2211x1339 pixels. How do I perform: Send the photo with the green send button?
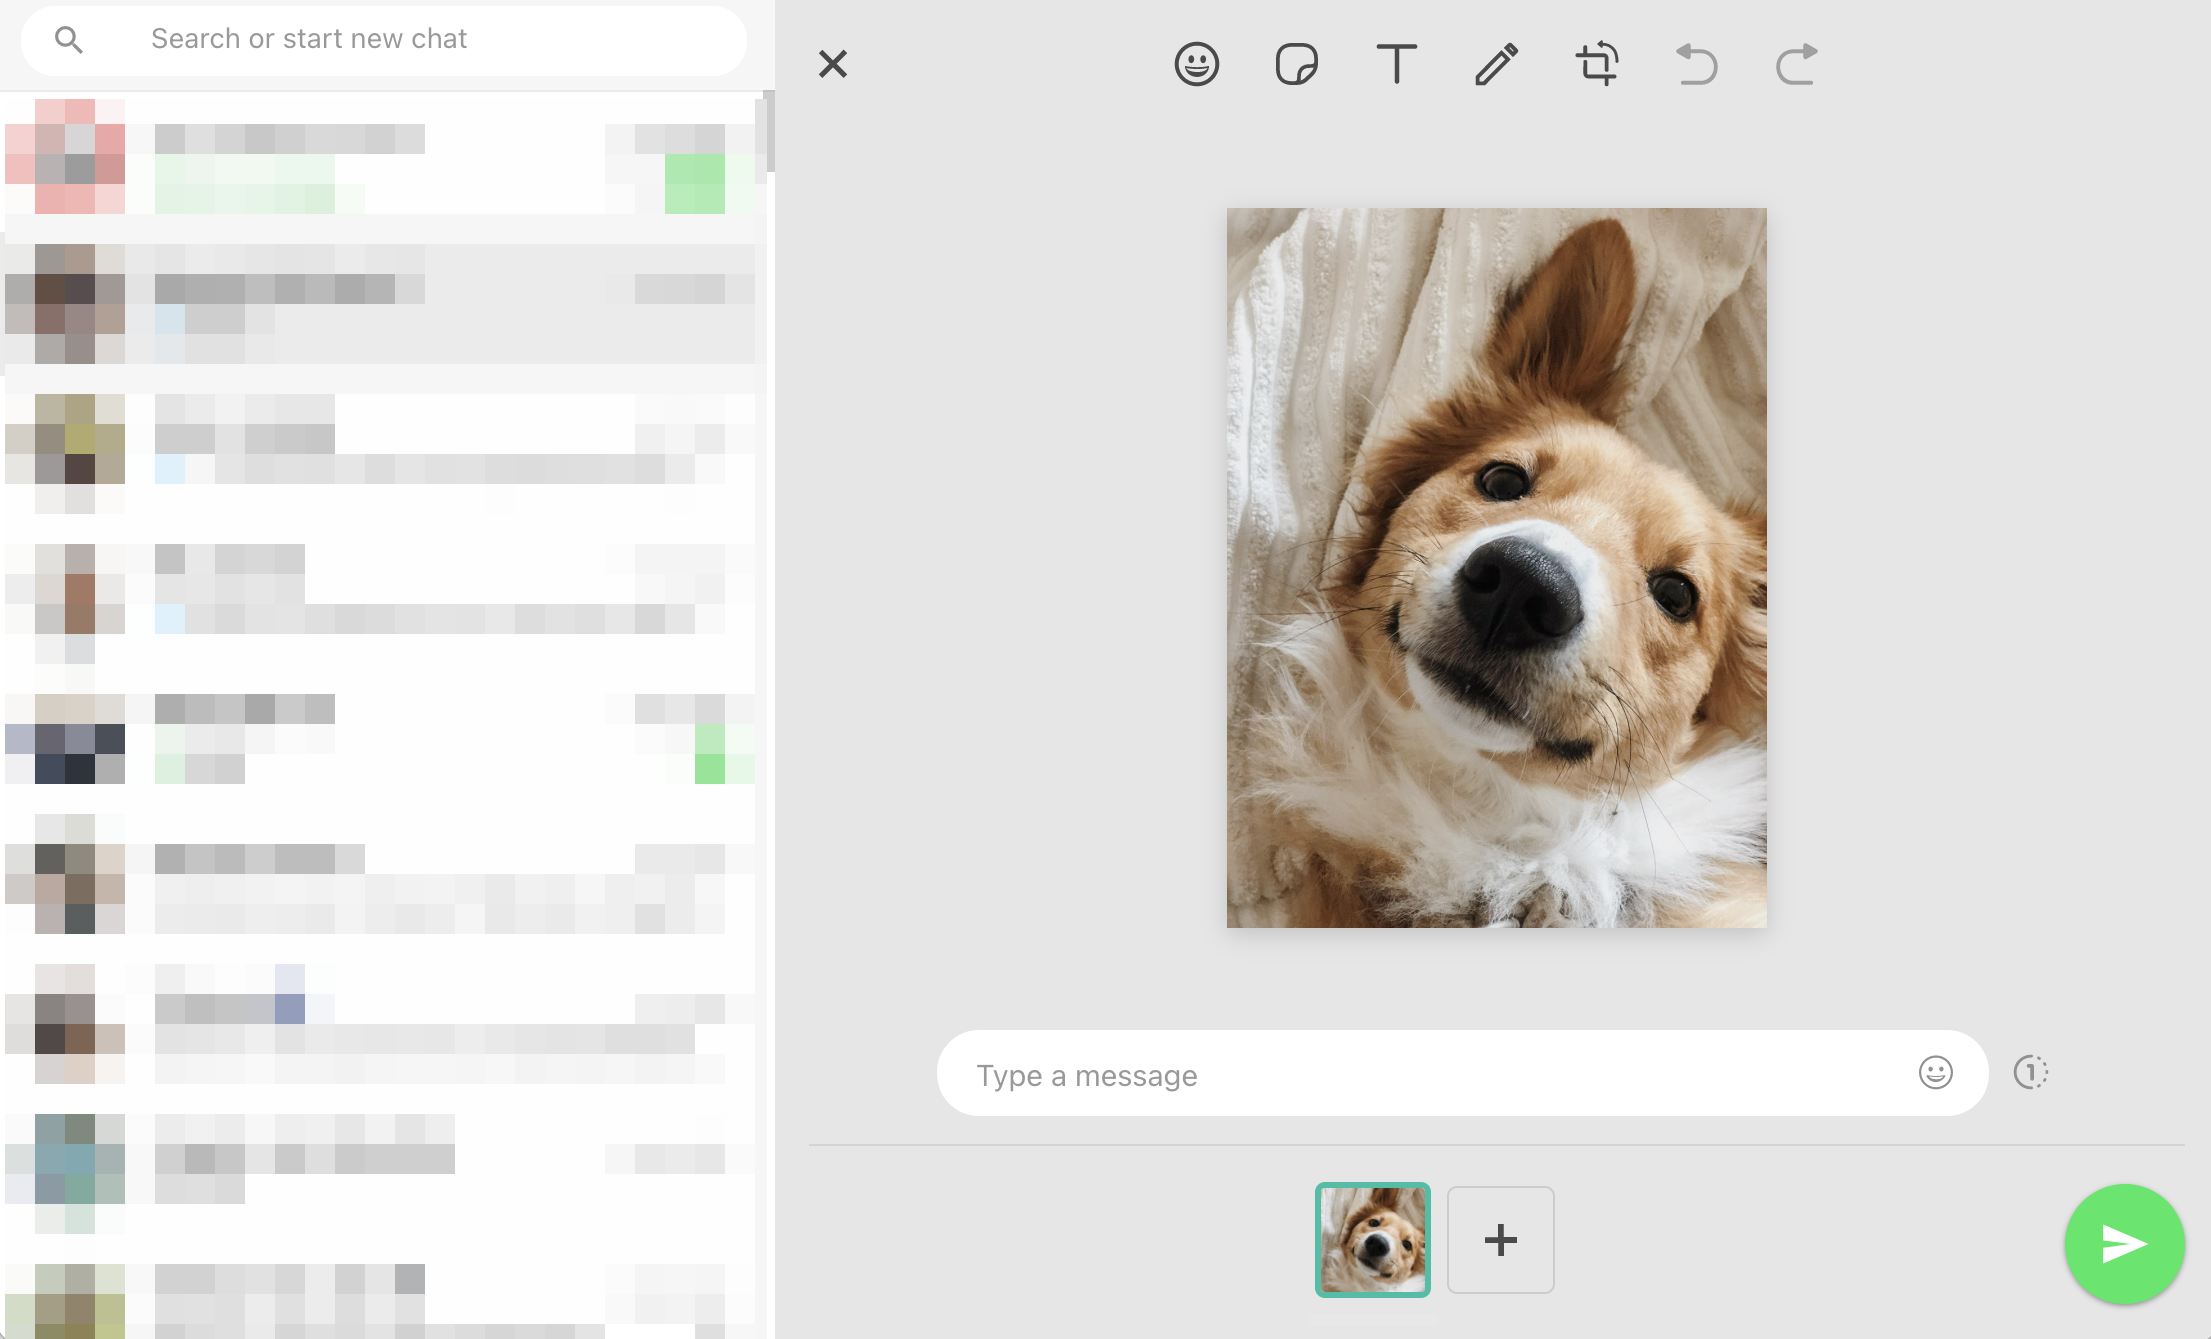click(x=2123, y=1243)
